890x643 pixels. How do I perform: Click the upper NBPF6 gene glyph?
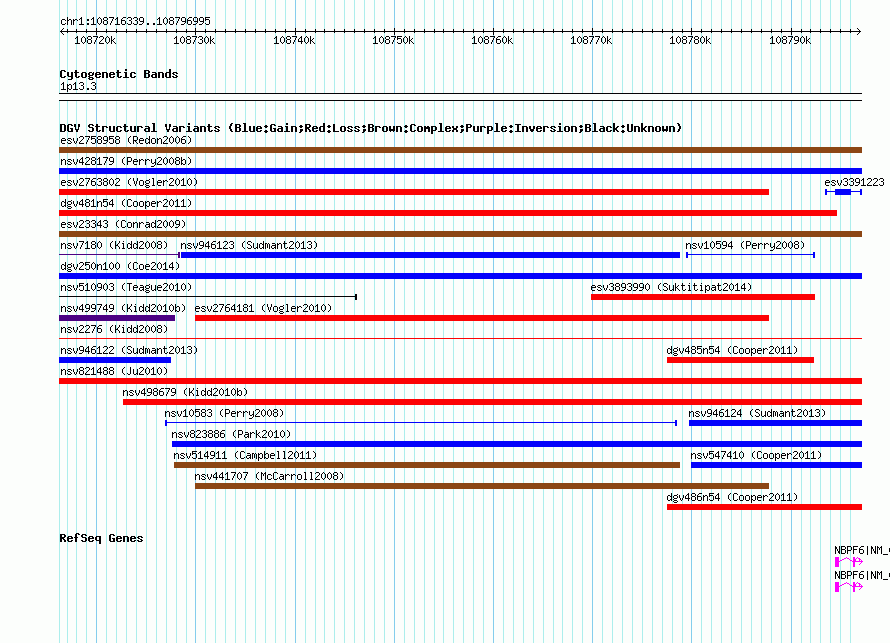[849, 562]
